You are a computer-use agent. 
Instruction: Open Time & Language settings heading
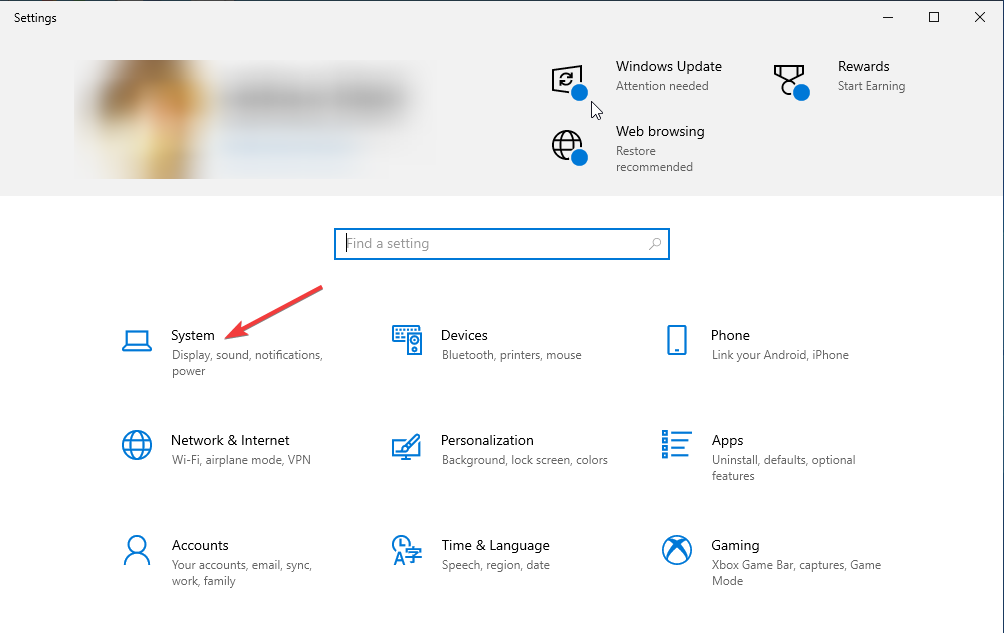click(x=496, y=545)
